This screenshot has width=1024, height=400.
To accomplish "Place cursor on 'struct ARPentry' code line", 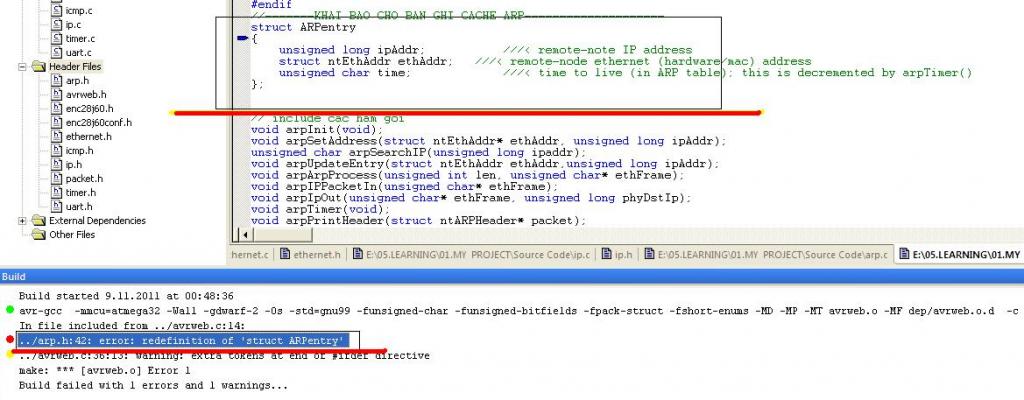I will [x=303, y=27].
